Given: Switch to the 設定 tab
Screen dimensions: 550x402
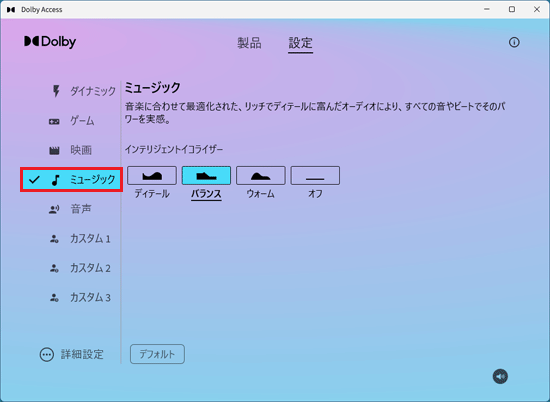Looking at the screenshot, I should coord(300,43).
